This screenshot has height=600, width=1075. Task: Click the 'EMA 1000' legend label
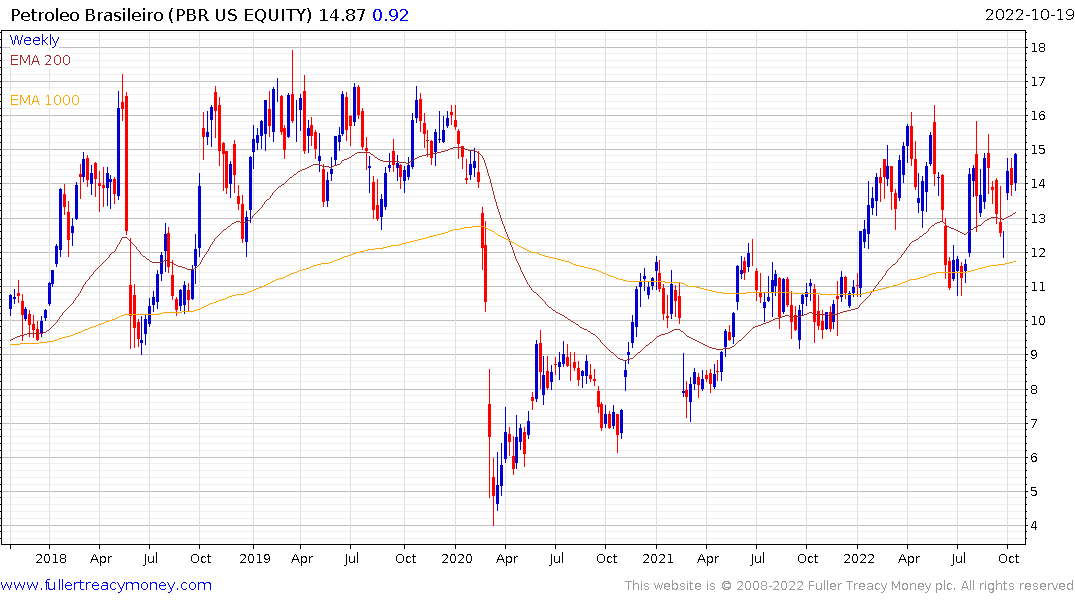pos(45,100)
